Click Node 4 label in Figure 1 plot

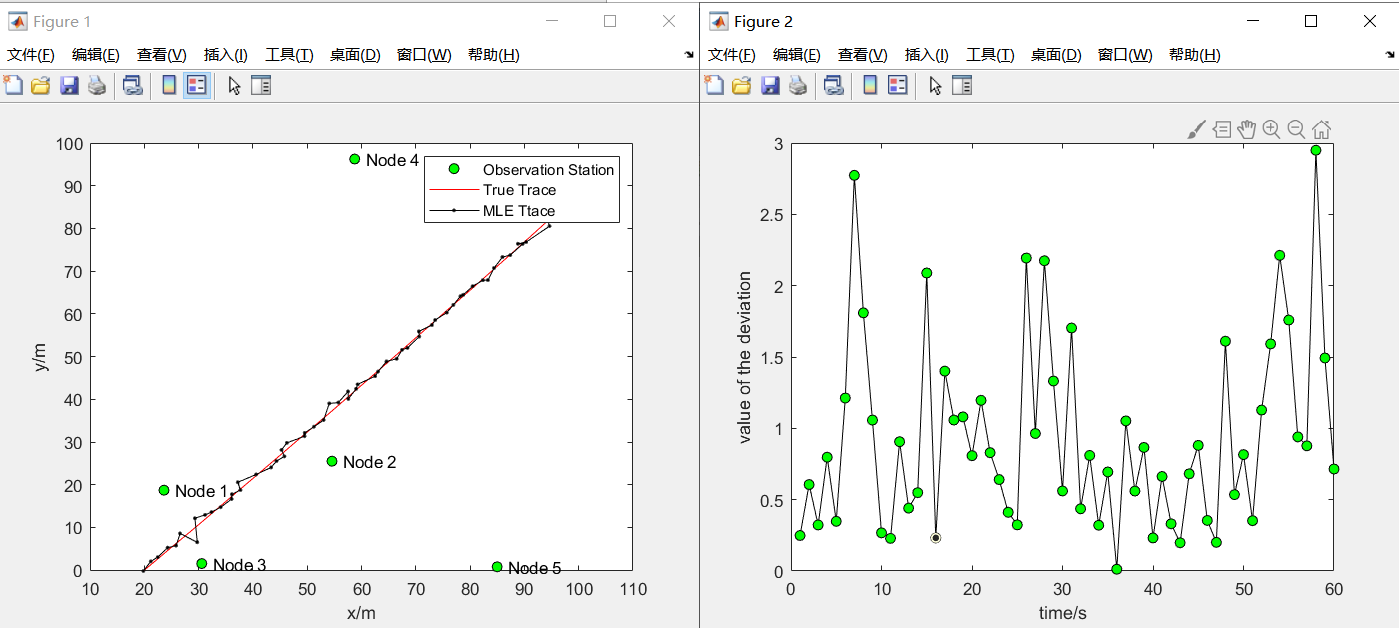(392, 160)
